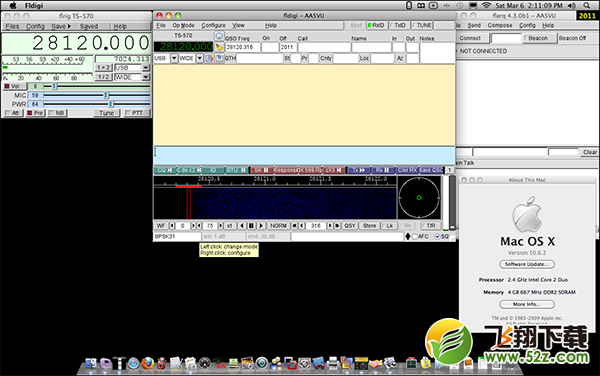The height and width of the screenshot is (376, 600).
Task: Click the MIC gain slider in flrig
Action: point(97,95)
